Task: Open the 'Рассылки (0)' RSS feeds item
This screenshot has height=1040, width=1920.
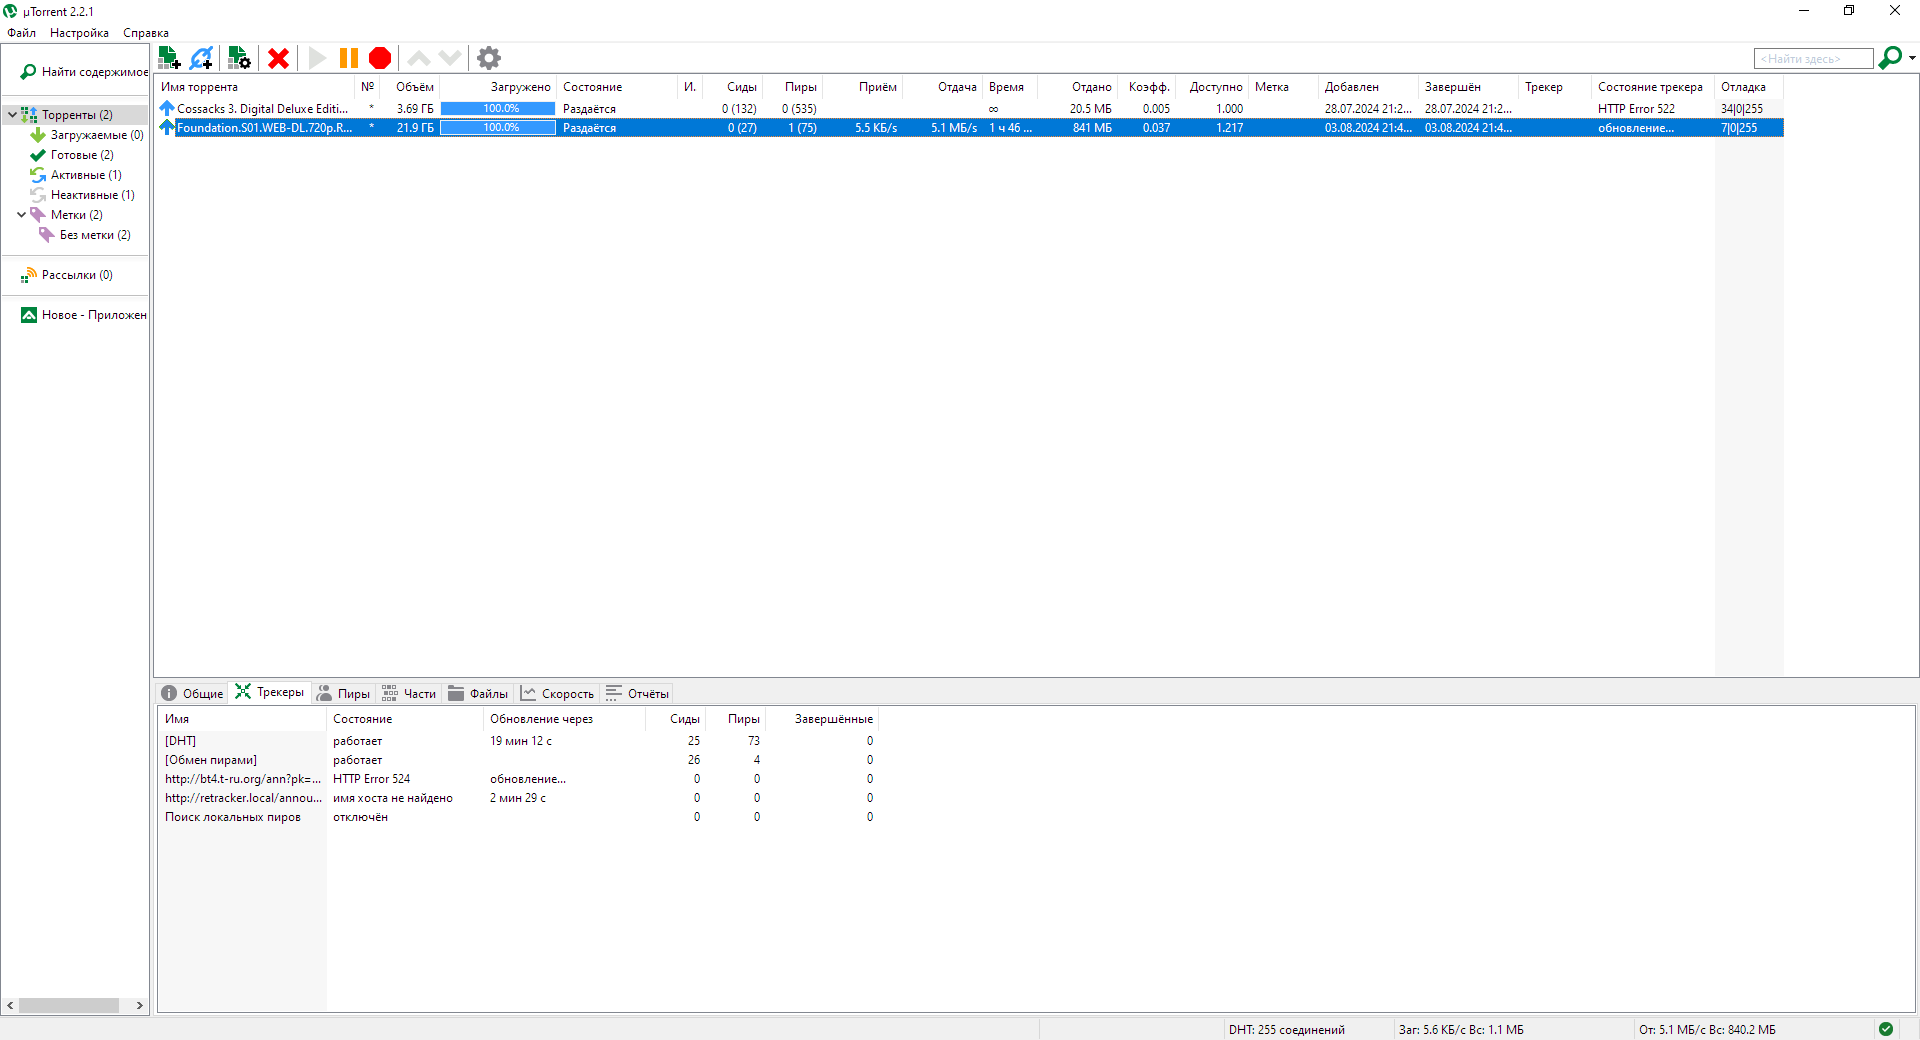Action: pyautogui.click(x=77, y=275)
